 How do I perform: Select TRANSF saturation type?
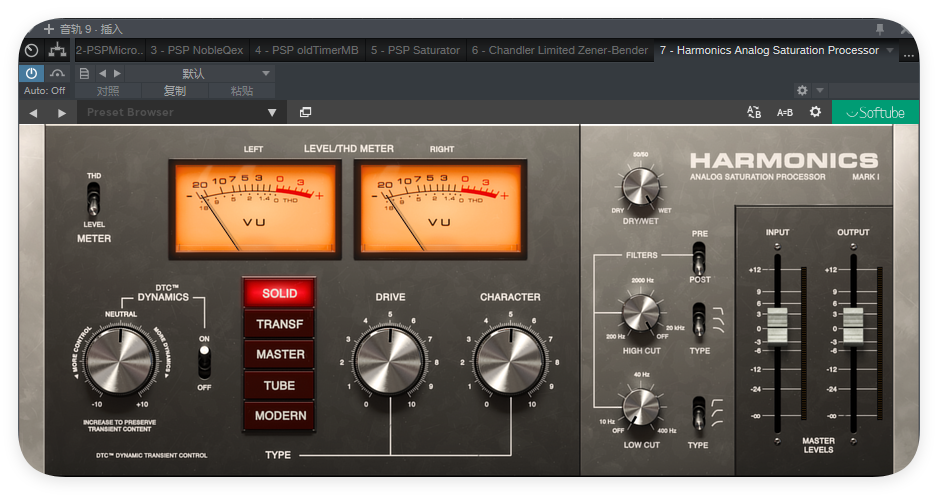(x=279, y=324)
